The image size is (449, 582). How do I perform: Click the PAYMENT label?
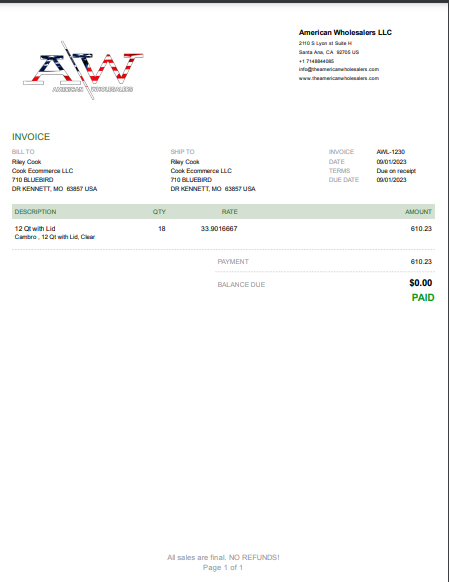tap(233, 262)
